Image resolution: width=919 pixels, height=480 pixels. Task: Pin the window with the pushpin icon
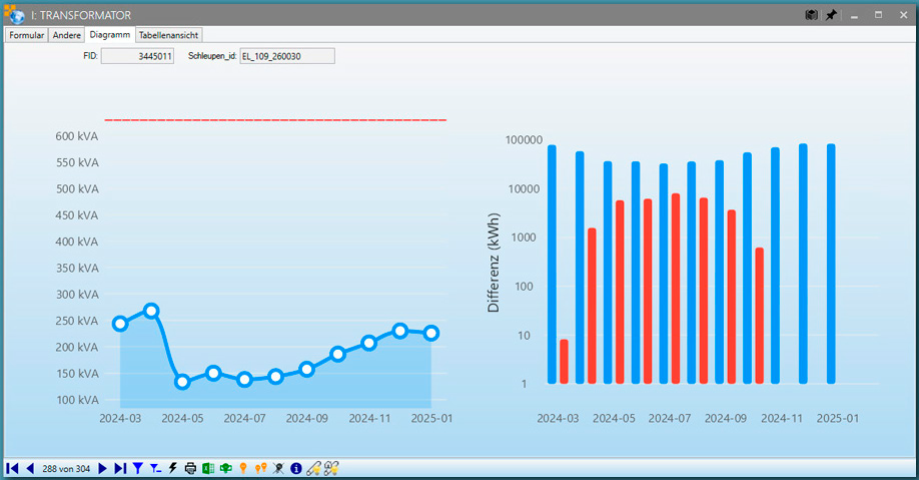click(x=831, y=15)
